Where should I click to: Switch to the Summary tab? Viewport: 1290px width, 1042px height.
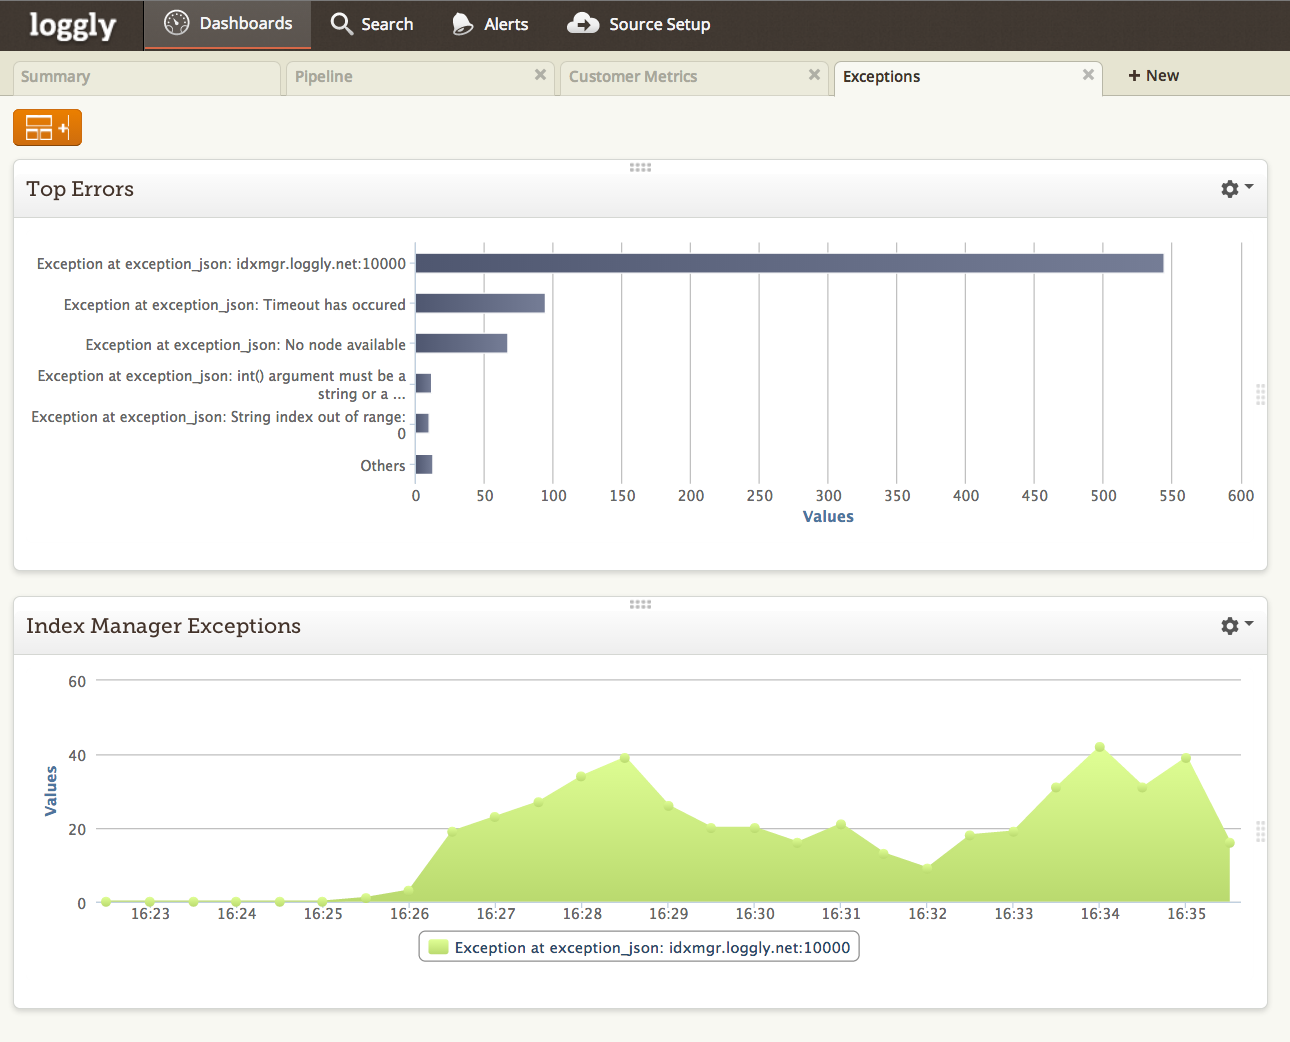point(56,77)
